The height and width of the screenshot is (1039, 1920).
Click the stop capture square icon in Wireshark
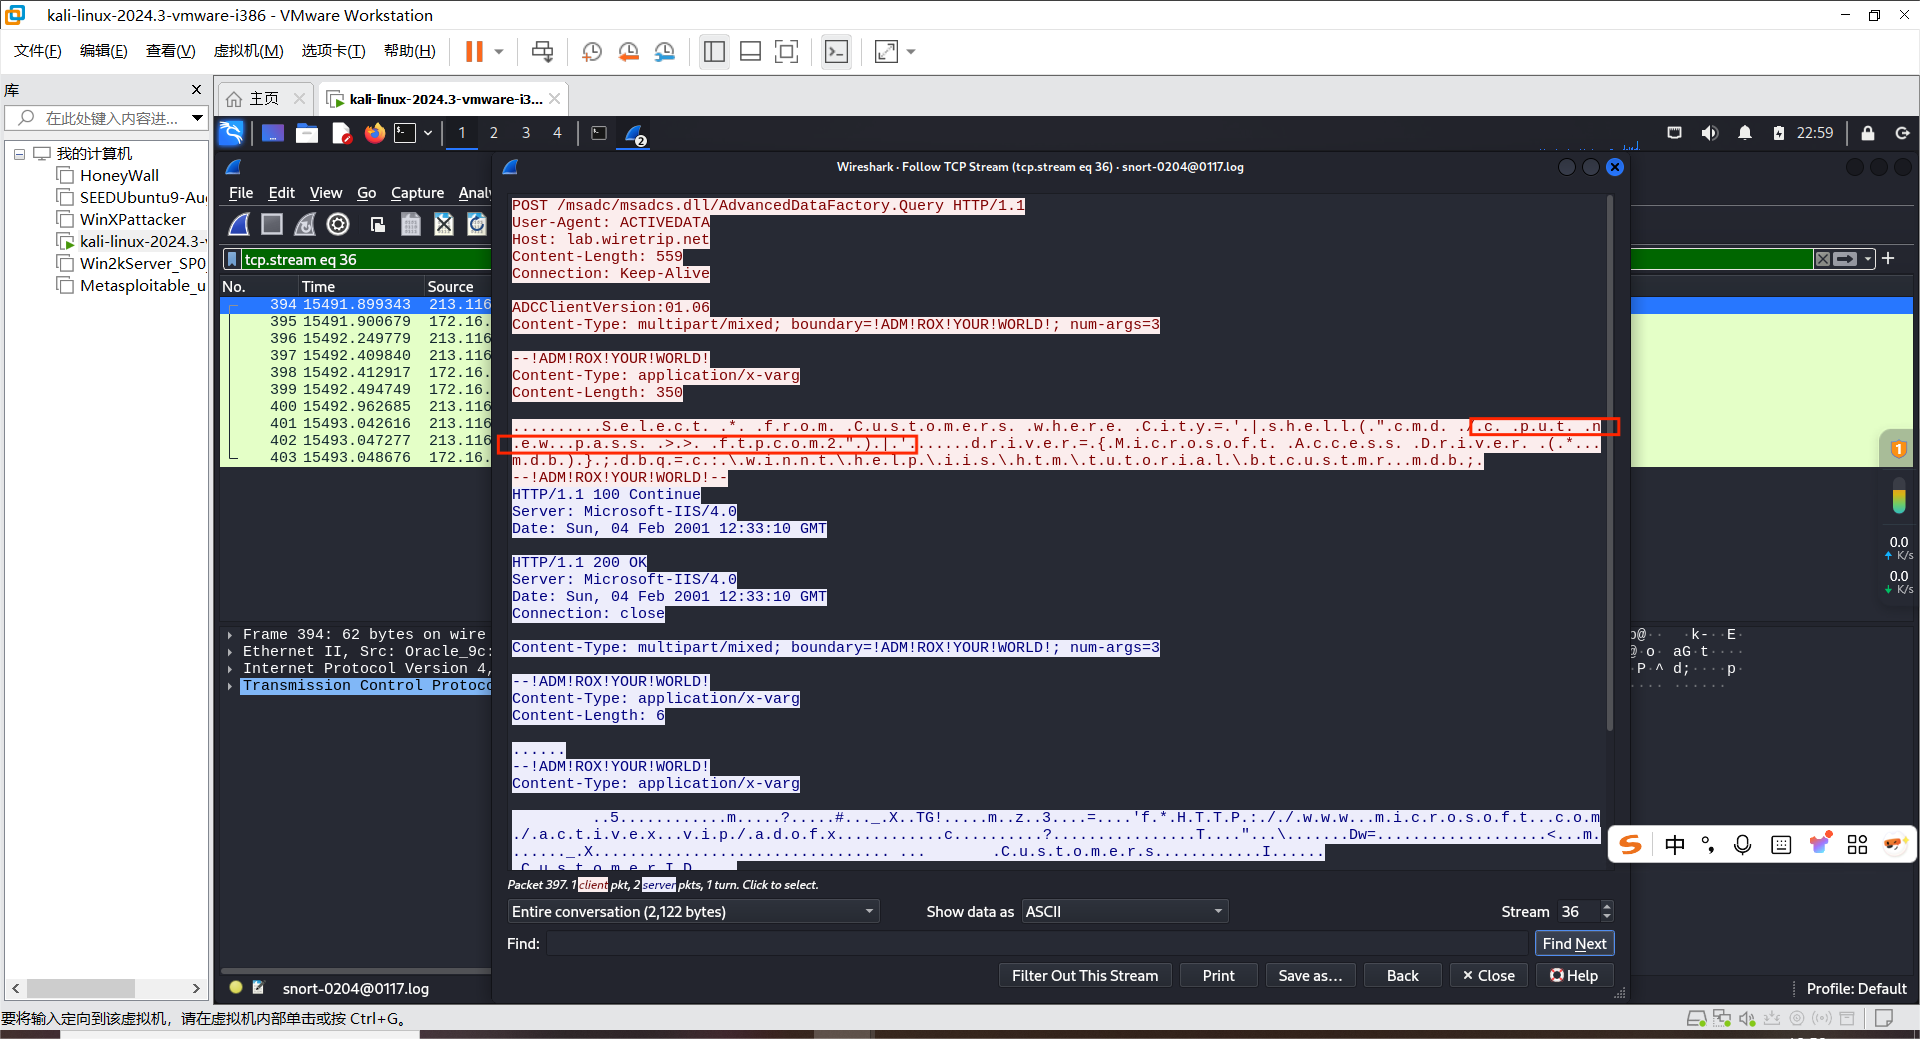pyautogui.click(x=272, y=225)
